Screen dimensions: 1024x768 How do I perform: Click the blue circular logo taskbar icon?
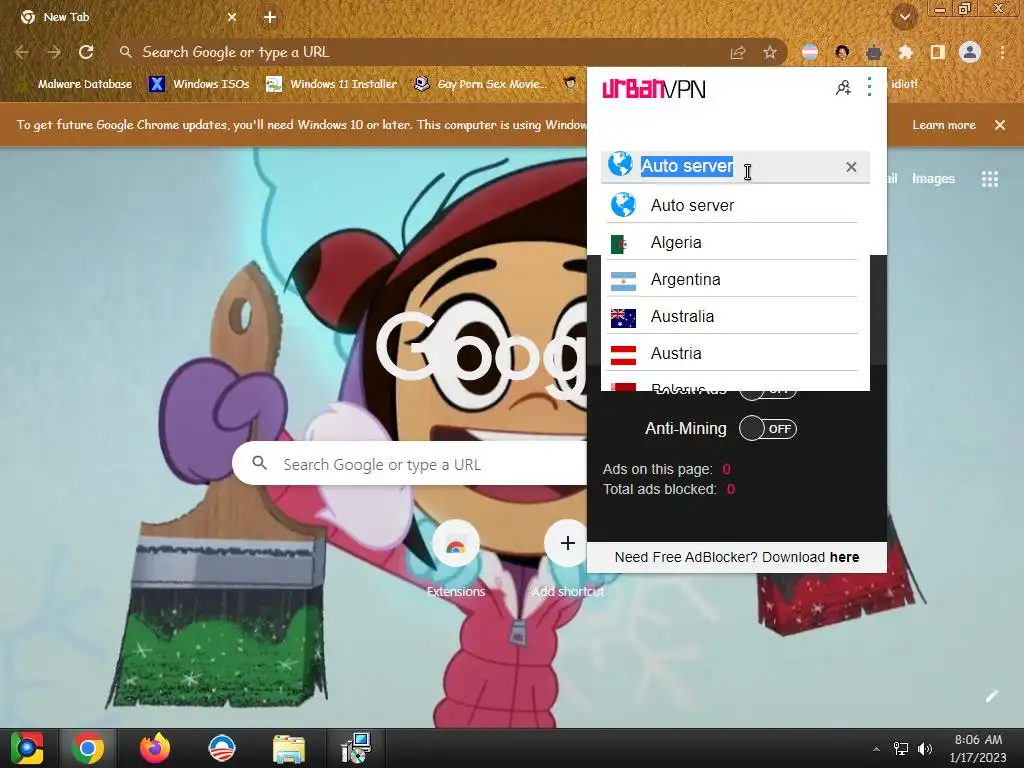(221, 748)
